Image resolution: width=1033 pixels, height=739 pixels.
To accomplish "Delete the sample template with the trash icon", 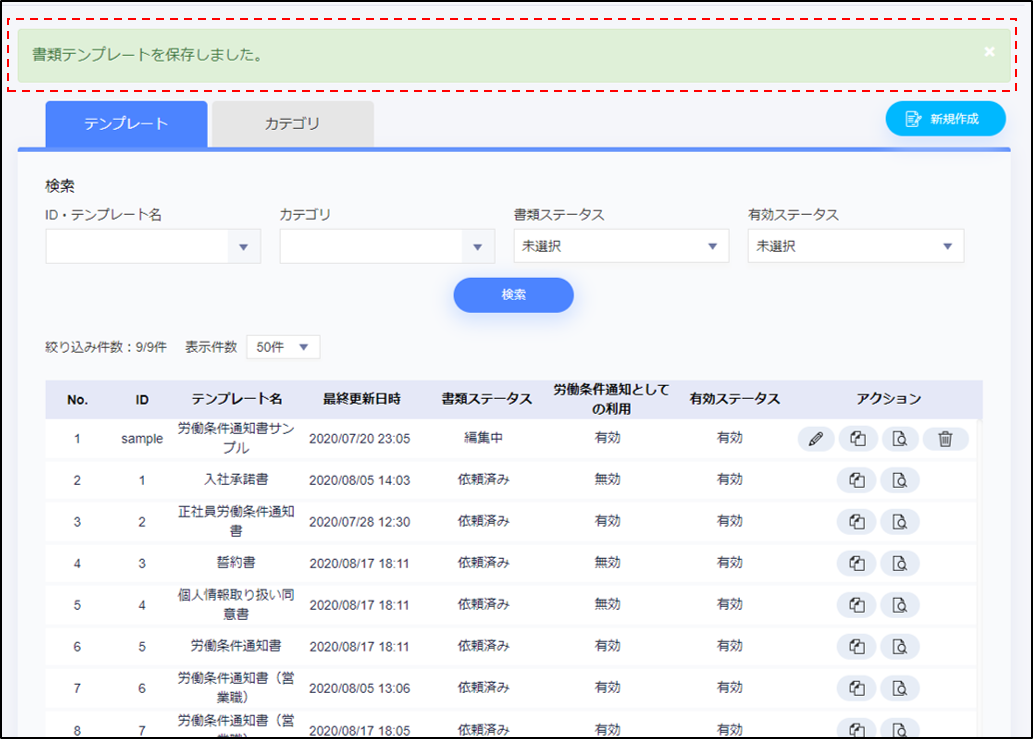I will (945, 439).
